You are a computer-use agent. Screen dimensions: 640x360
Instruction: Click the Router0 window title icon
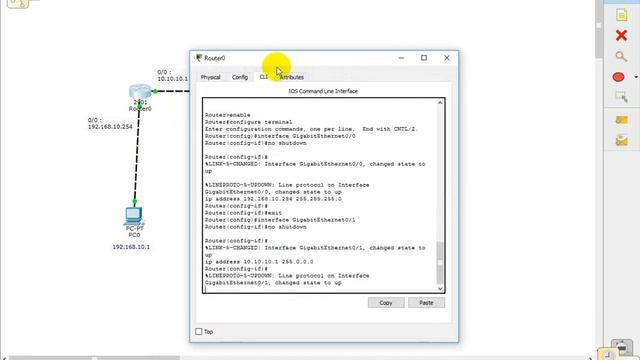(199, 58)
